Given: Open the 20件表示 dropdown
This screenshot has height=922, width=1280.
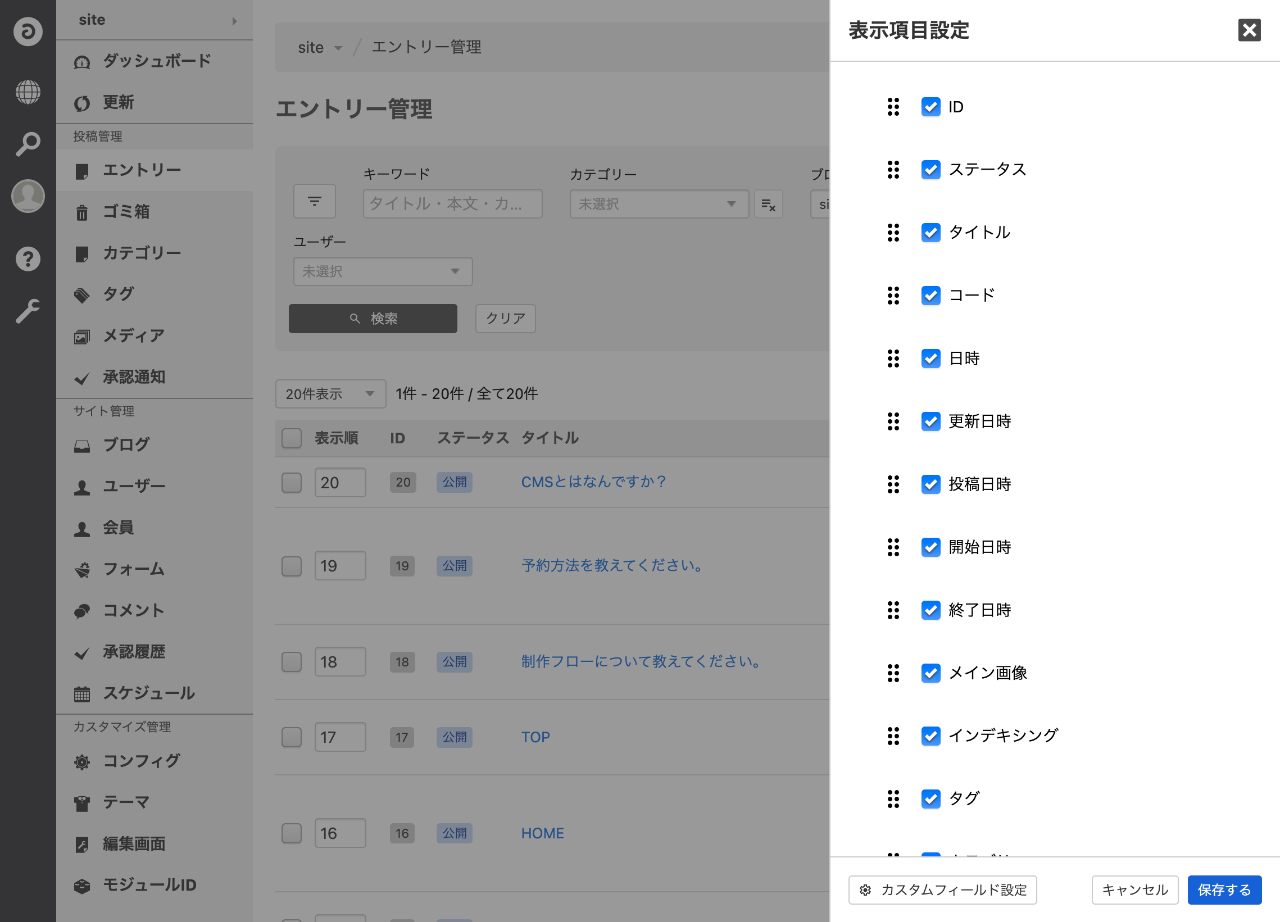Looking at the screenshot, I should [x=330, y=394].
